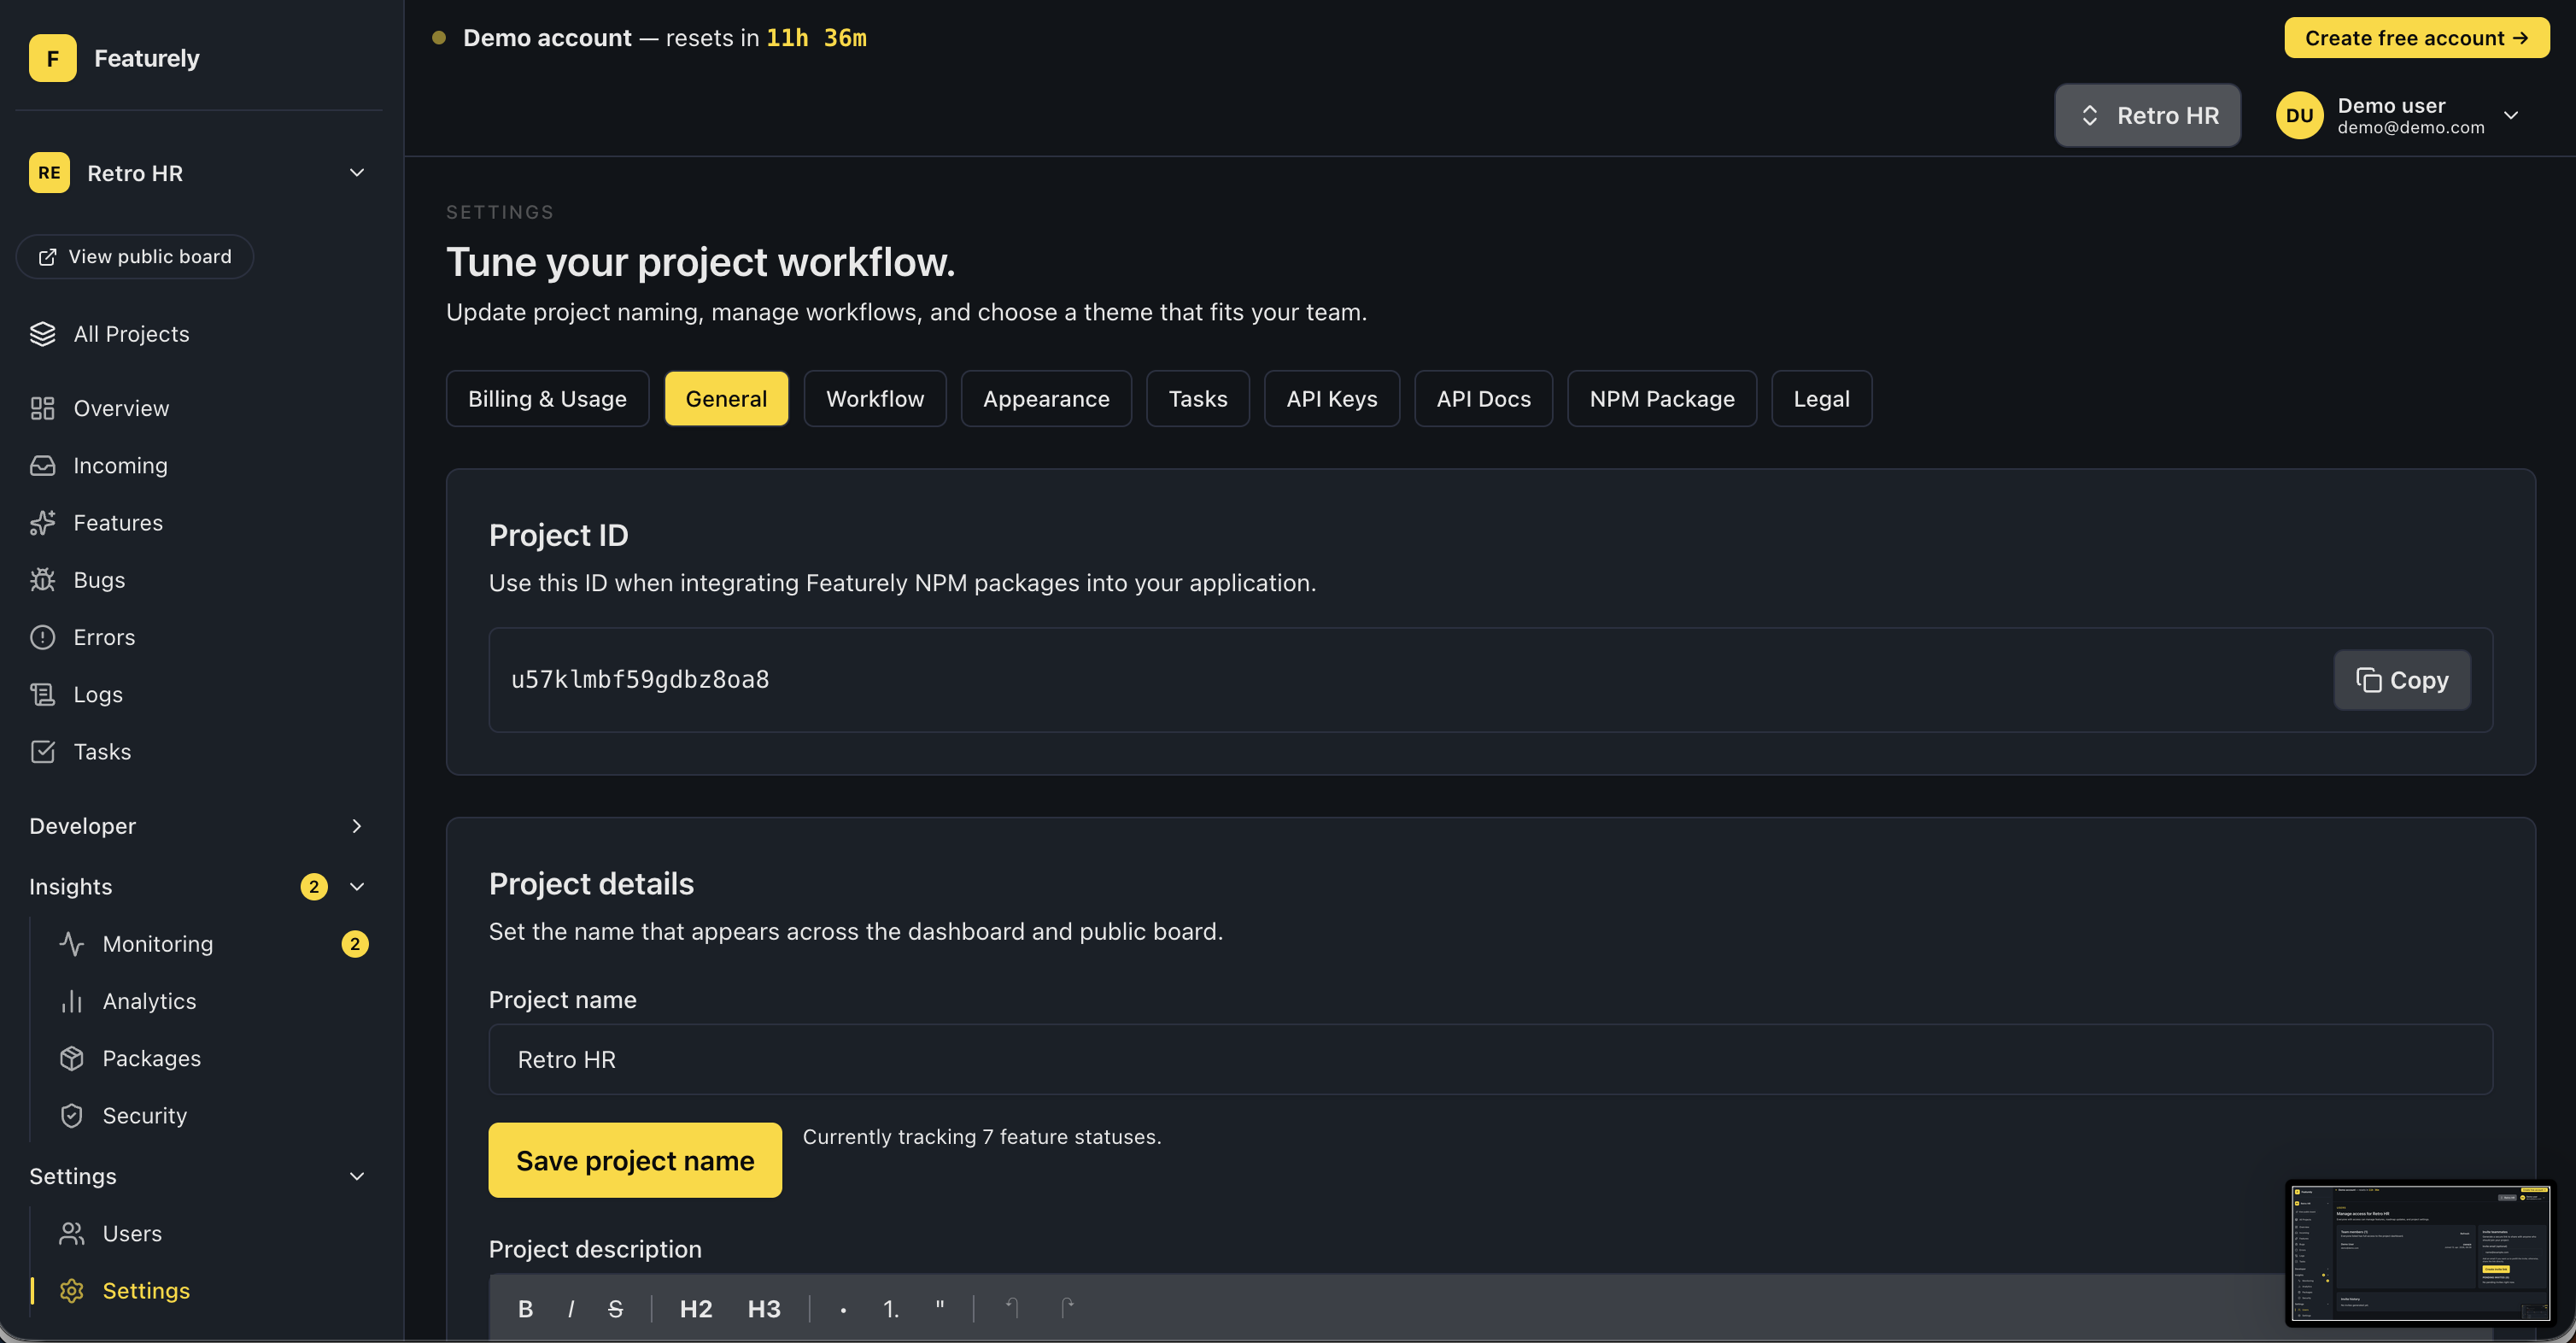Open Monitoring pulse icon in Insights
This screenshot has width=2576, height=1343.
coord(72,944)
